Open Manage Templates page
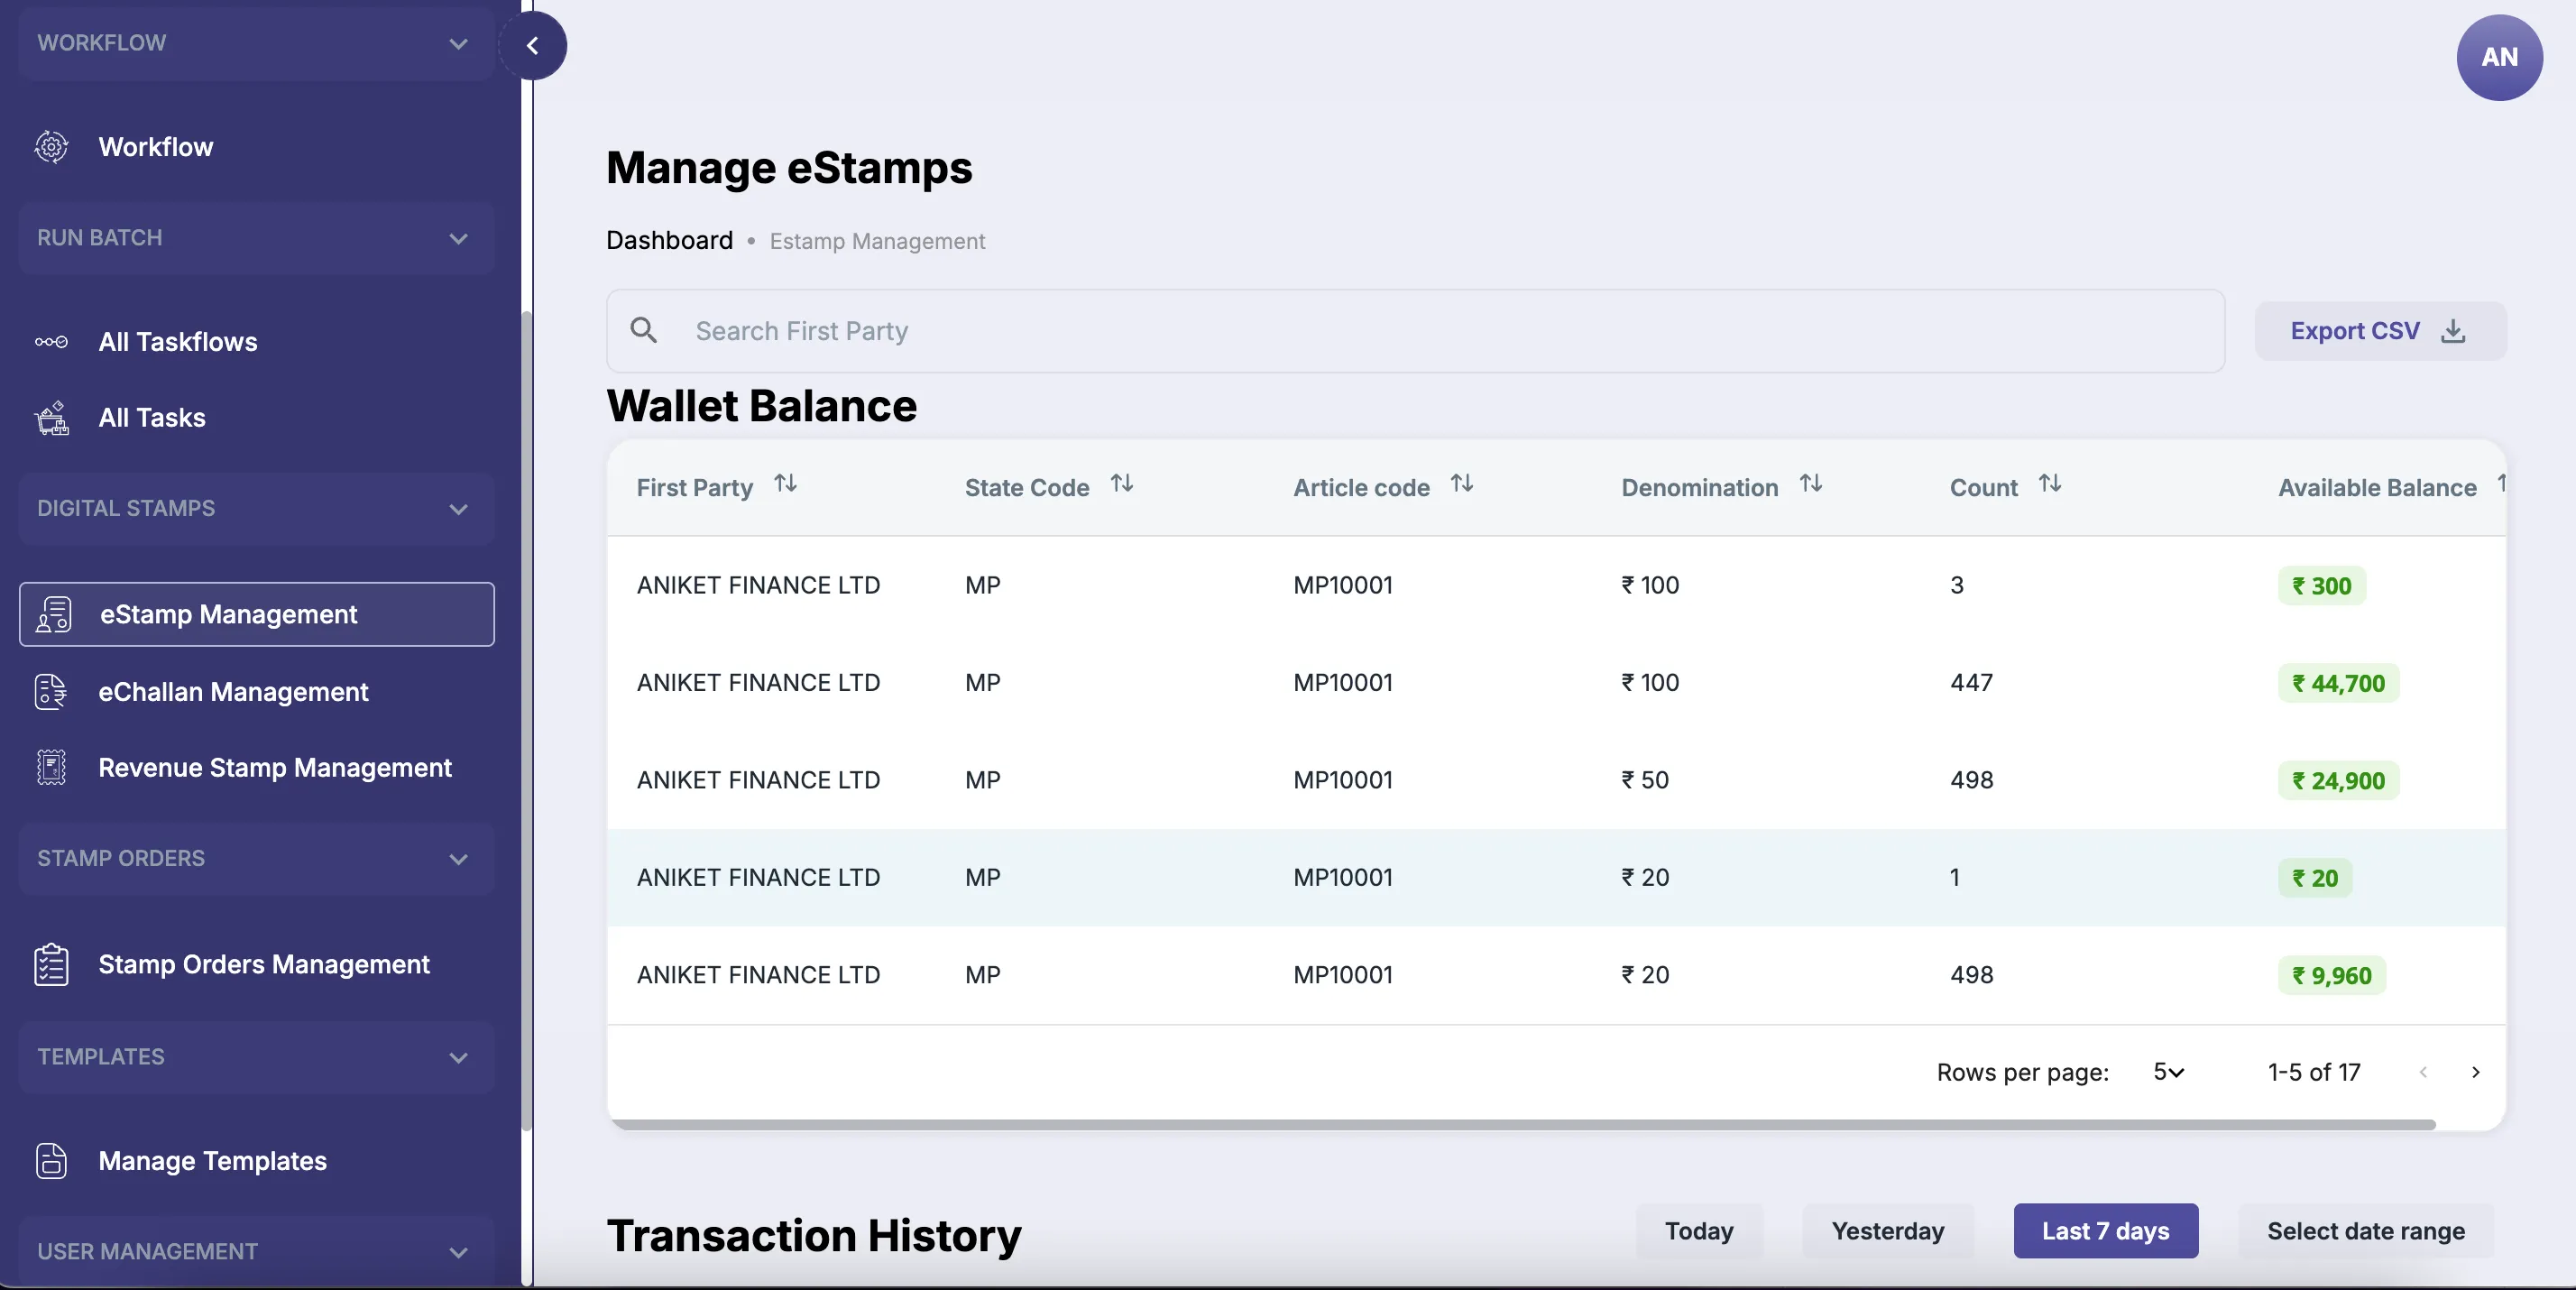 212,1161
